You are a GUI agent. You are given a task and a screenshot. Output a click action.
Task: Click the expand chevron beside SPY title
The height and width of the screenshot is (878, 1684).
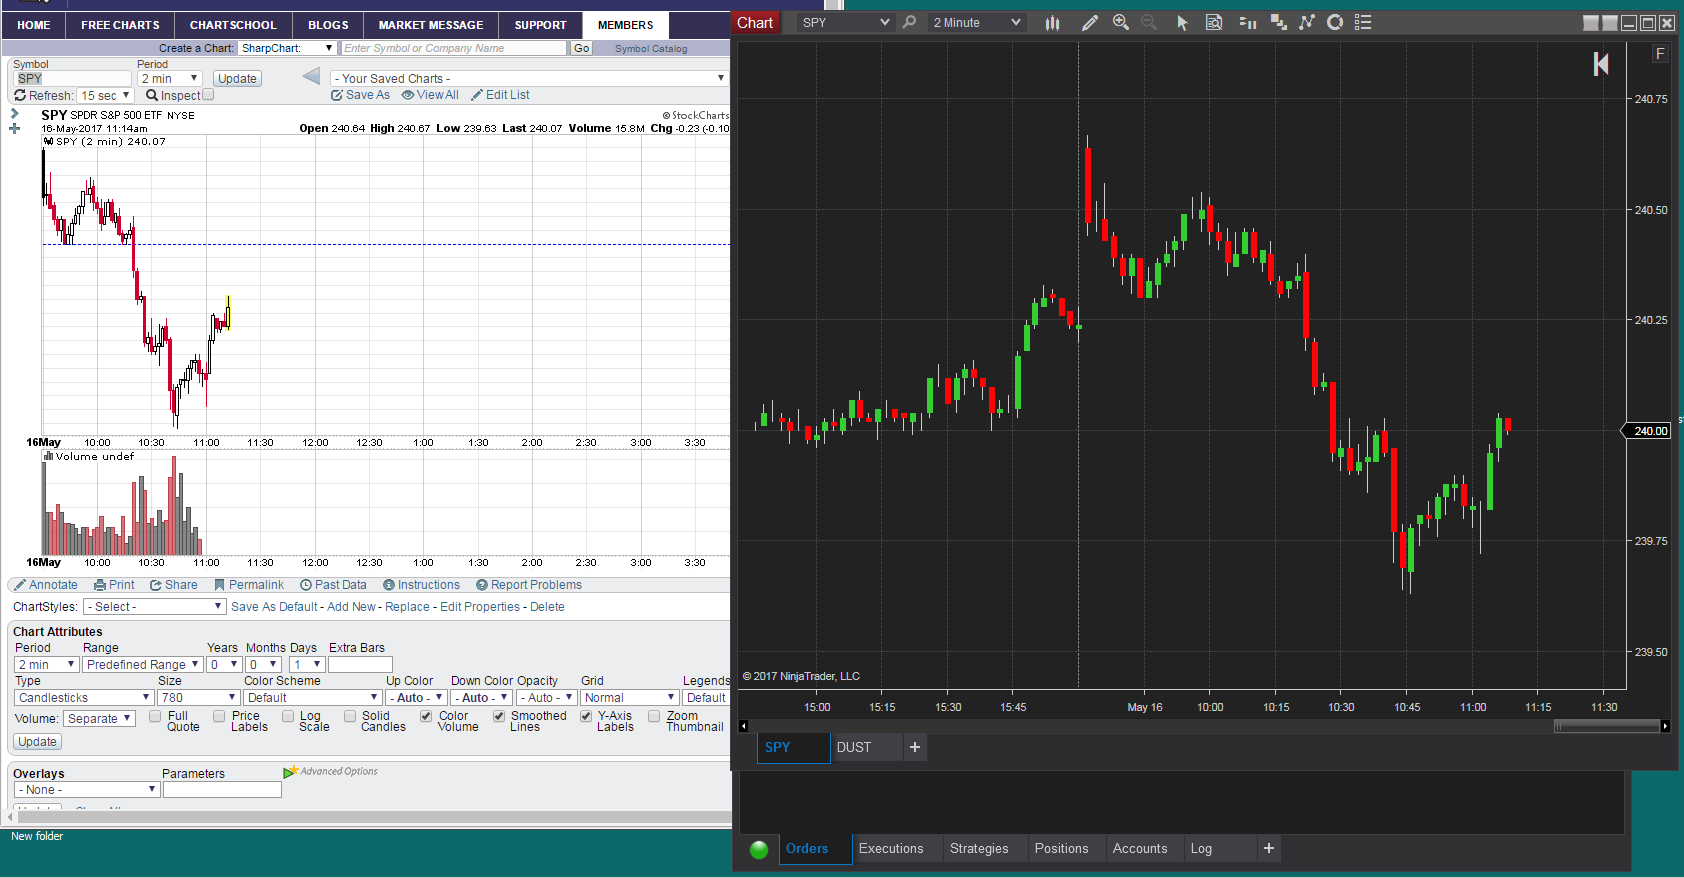click(15, 114)
